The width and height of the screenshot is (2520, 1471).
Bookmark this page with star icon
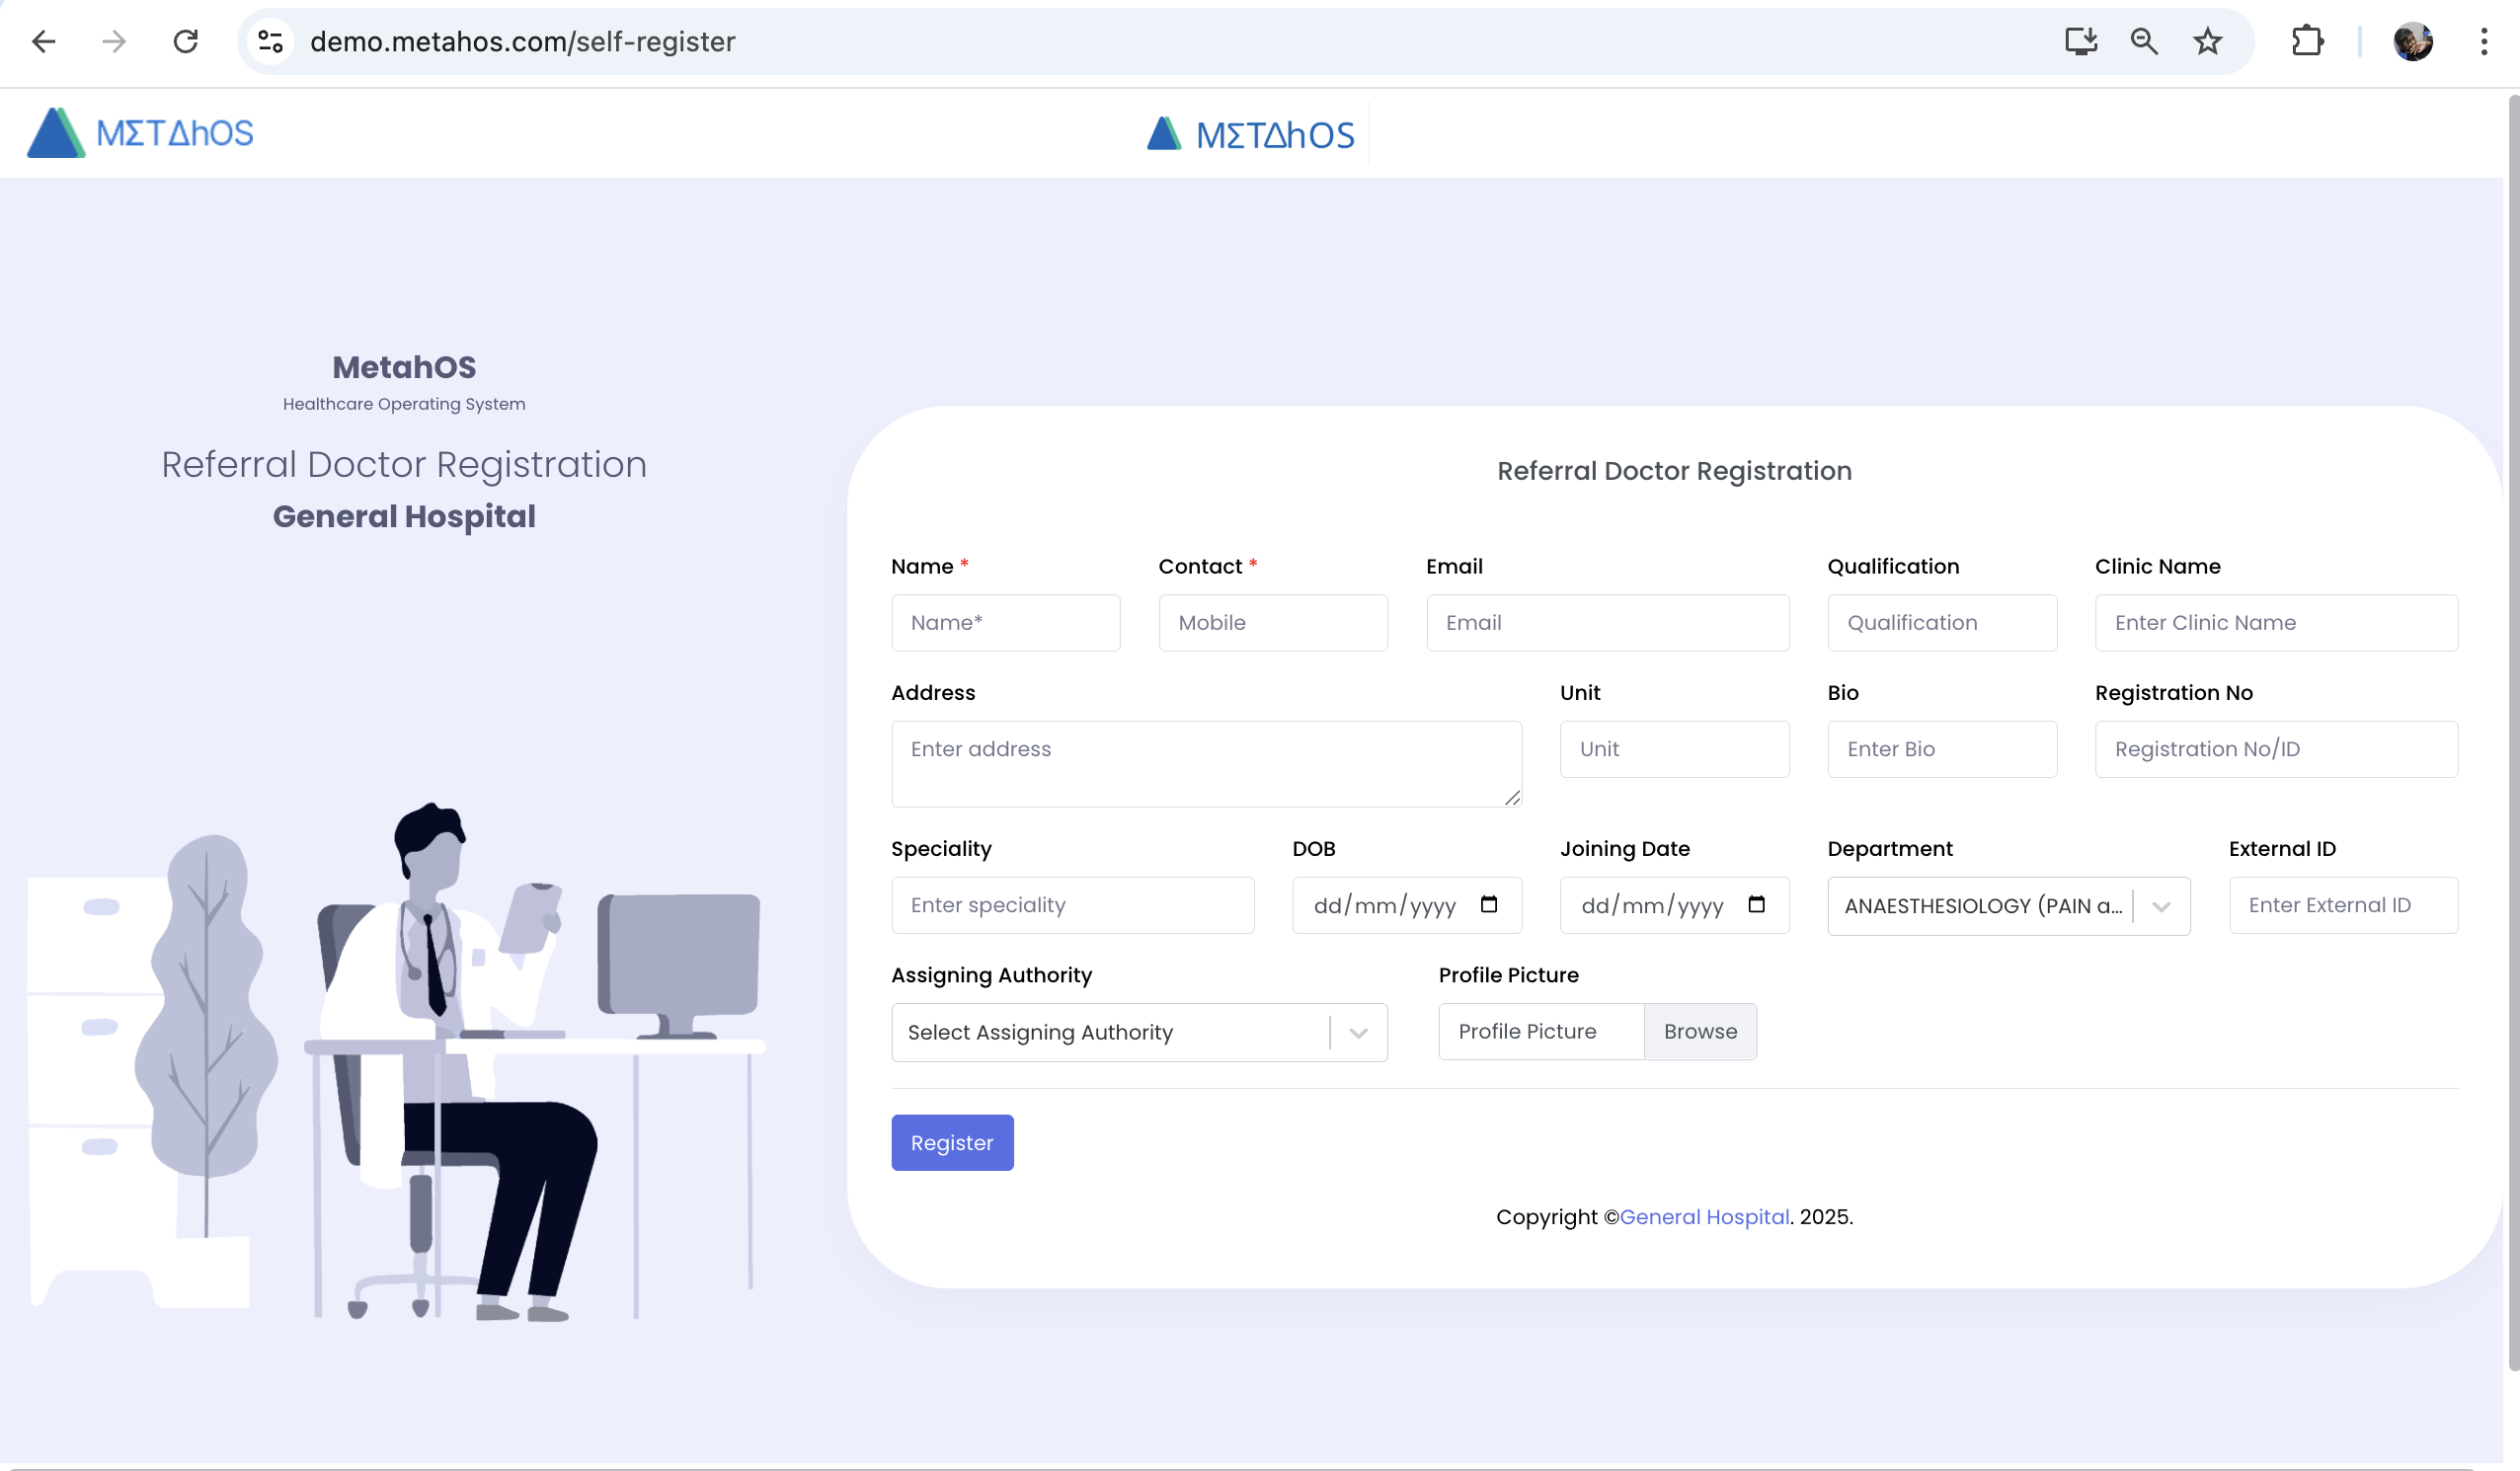tap(2207, 41)
